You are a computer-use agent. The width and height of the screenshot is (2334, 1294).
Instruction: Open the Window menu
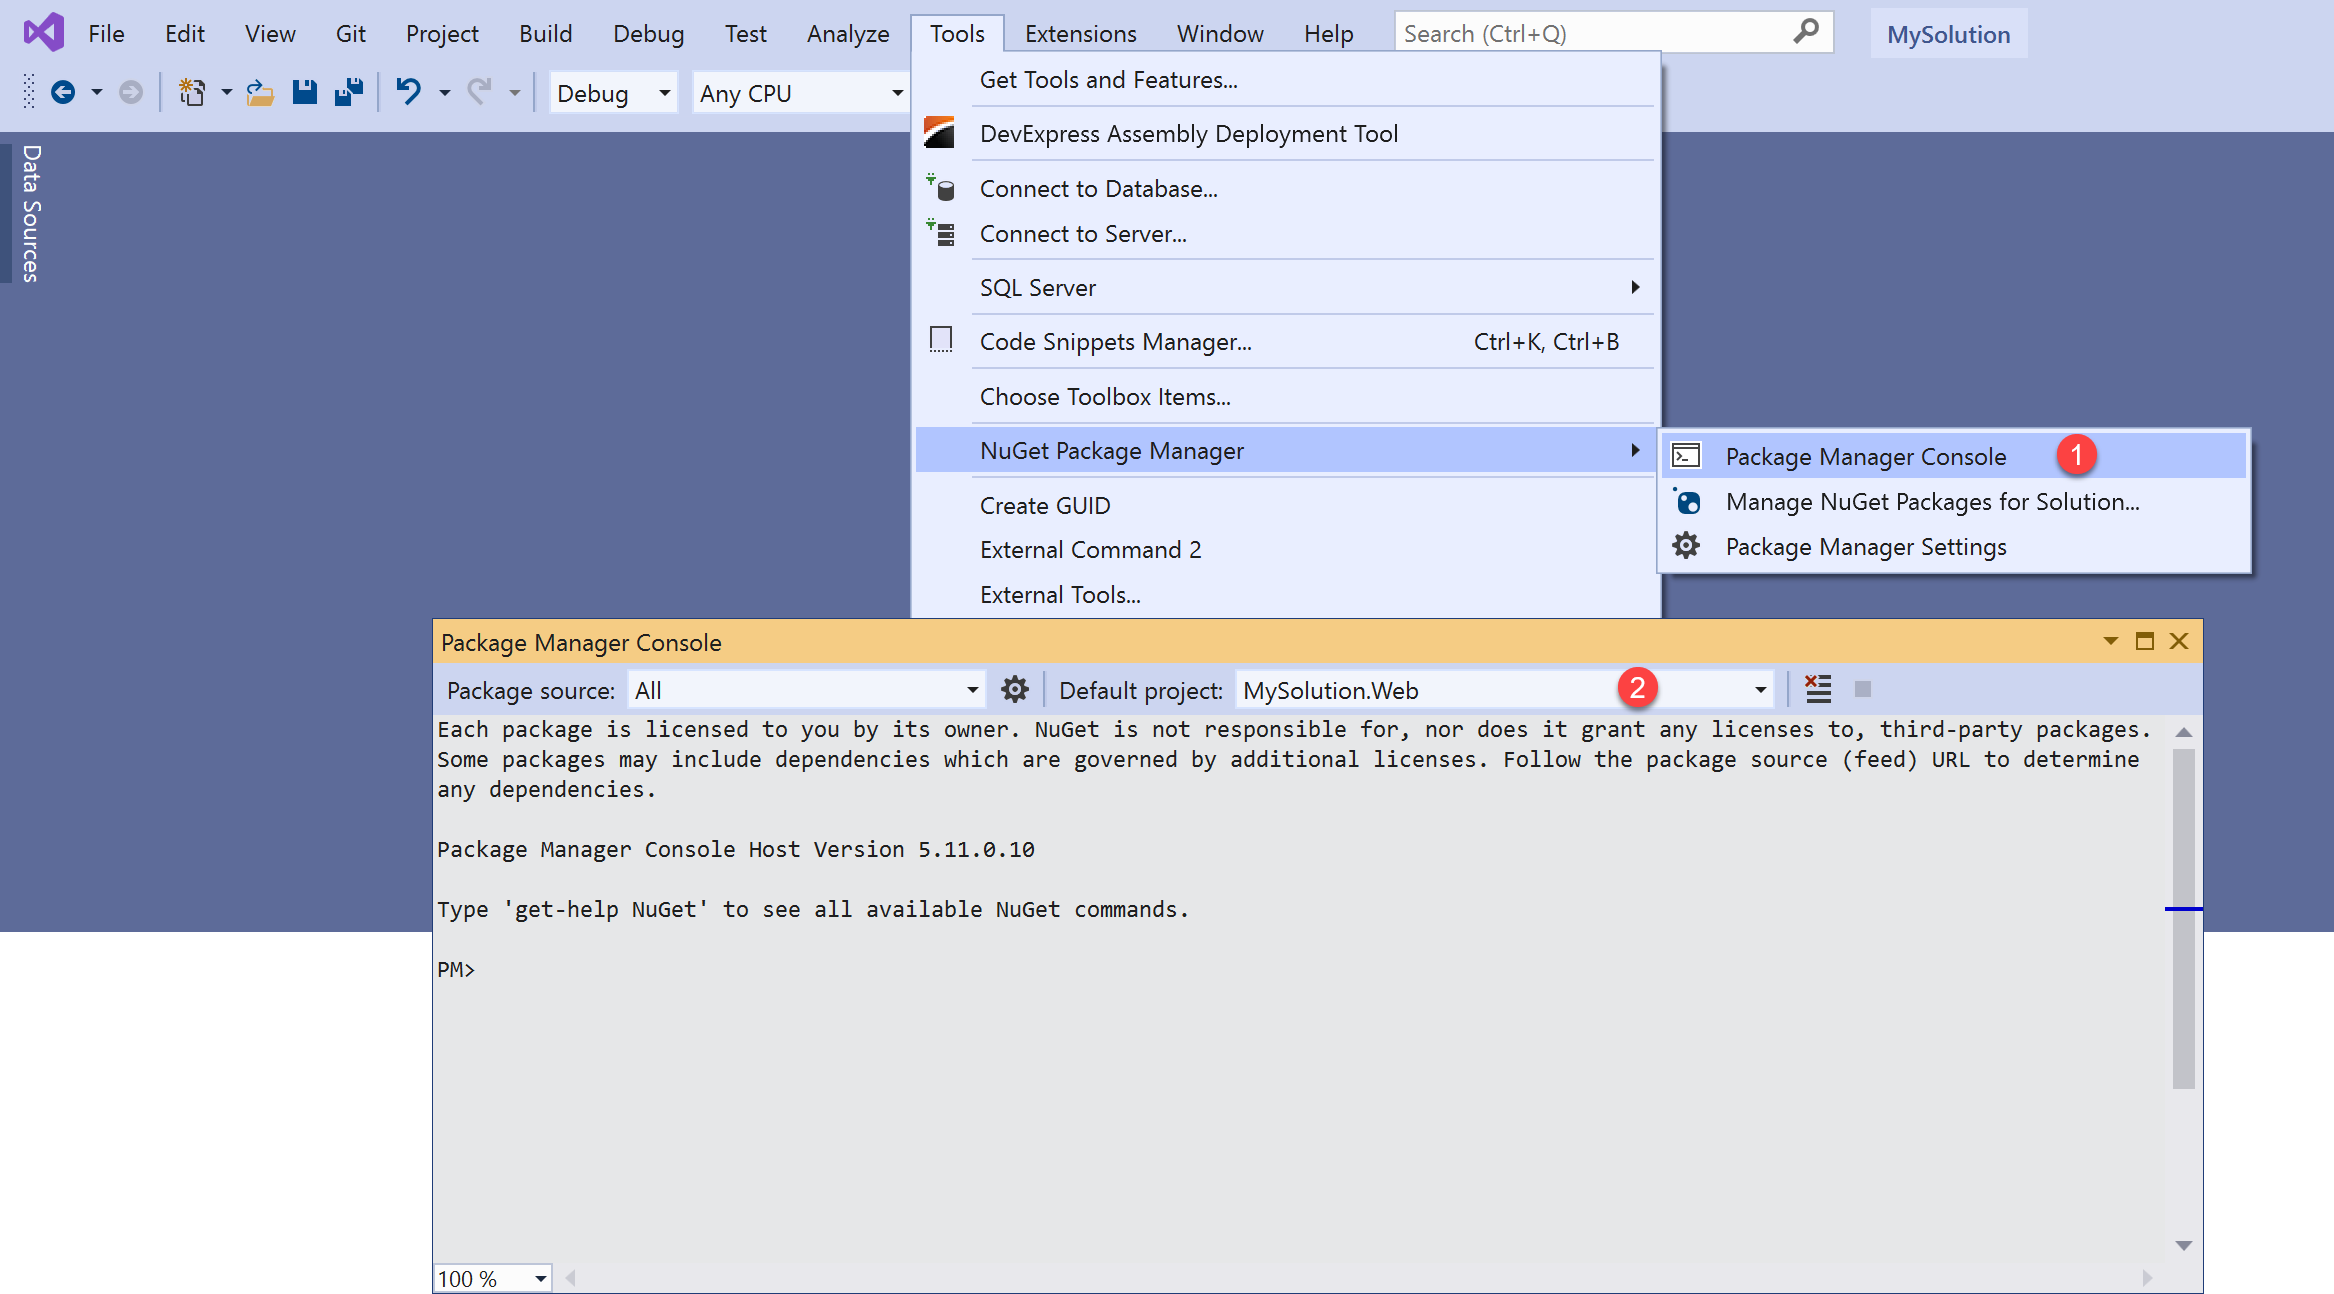coord(1220,33)
